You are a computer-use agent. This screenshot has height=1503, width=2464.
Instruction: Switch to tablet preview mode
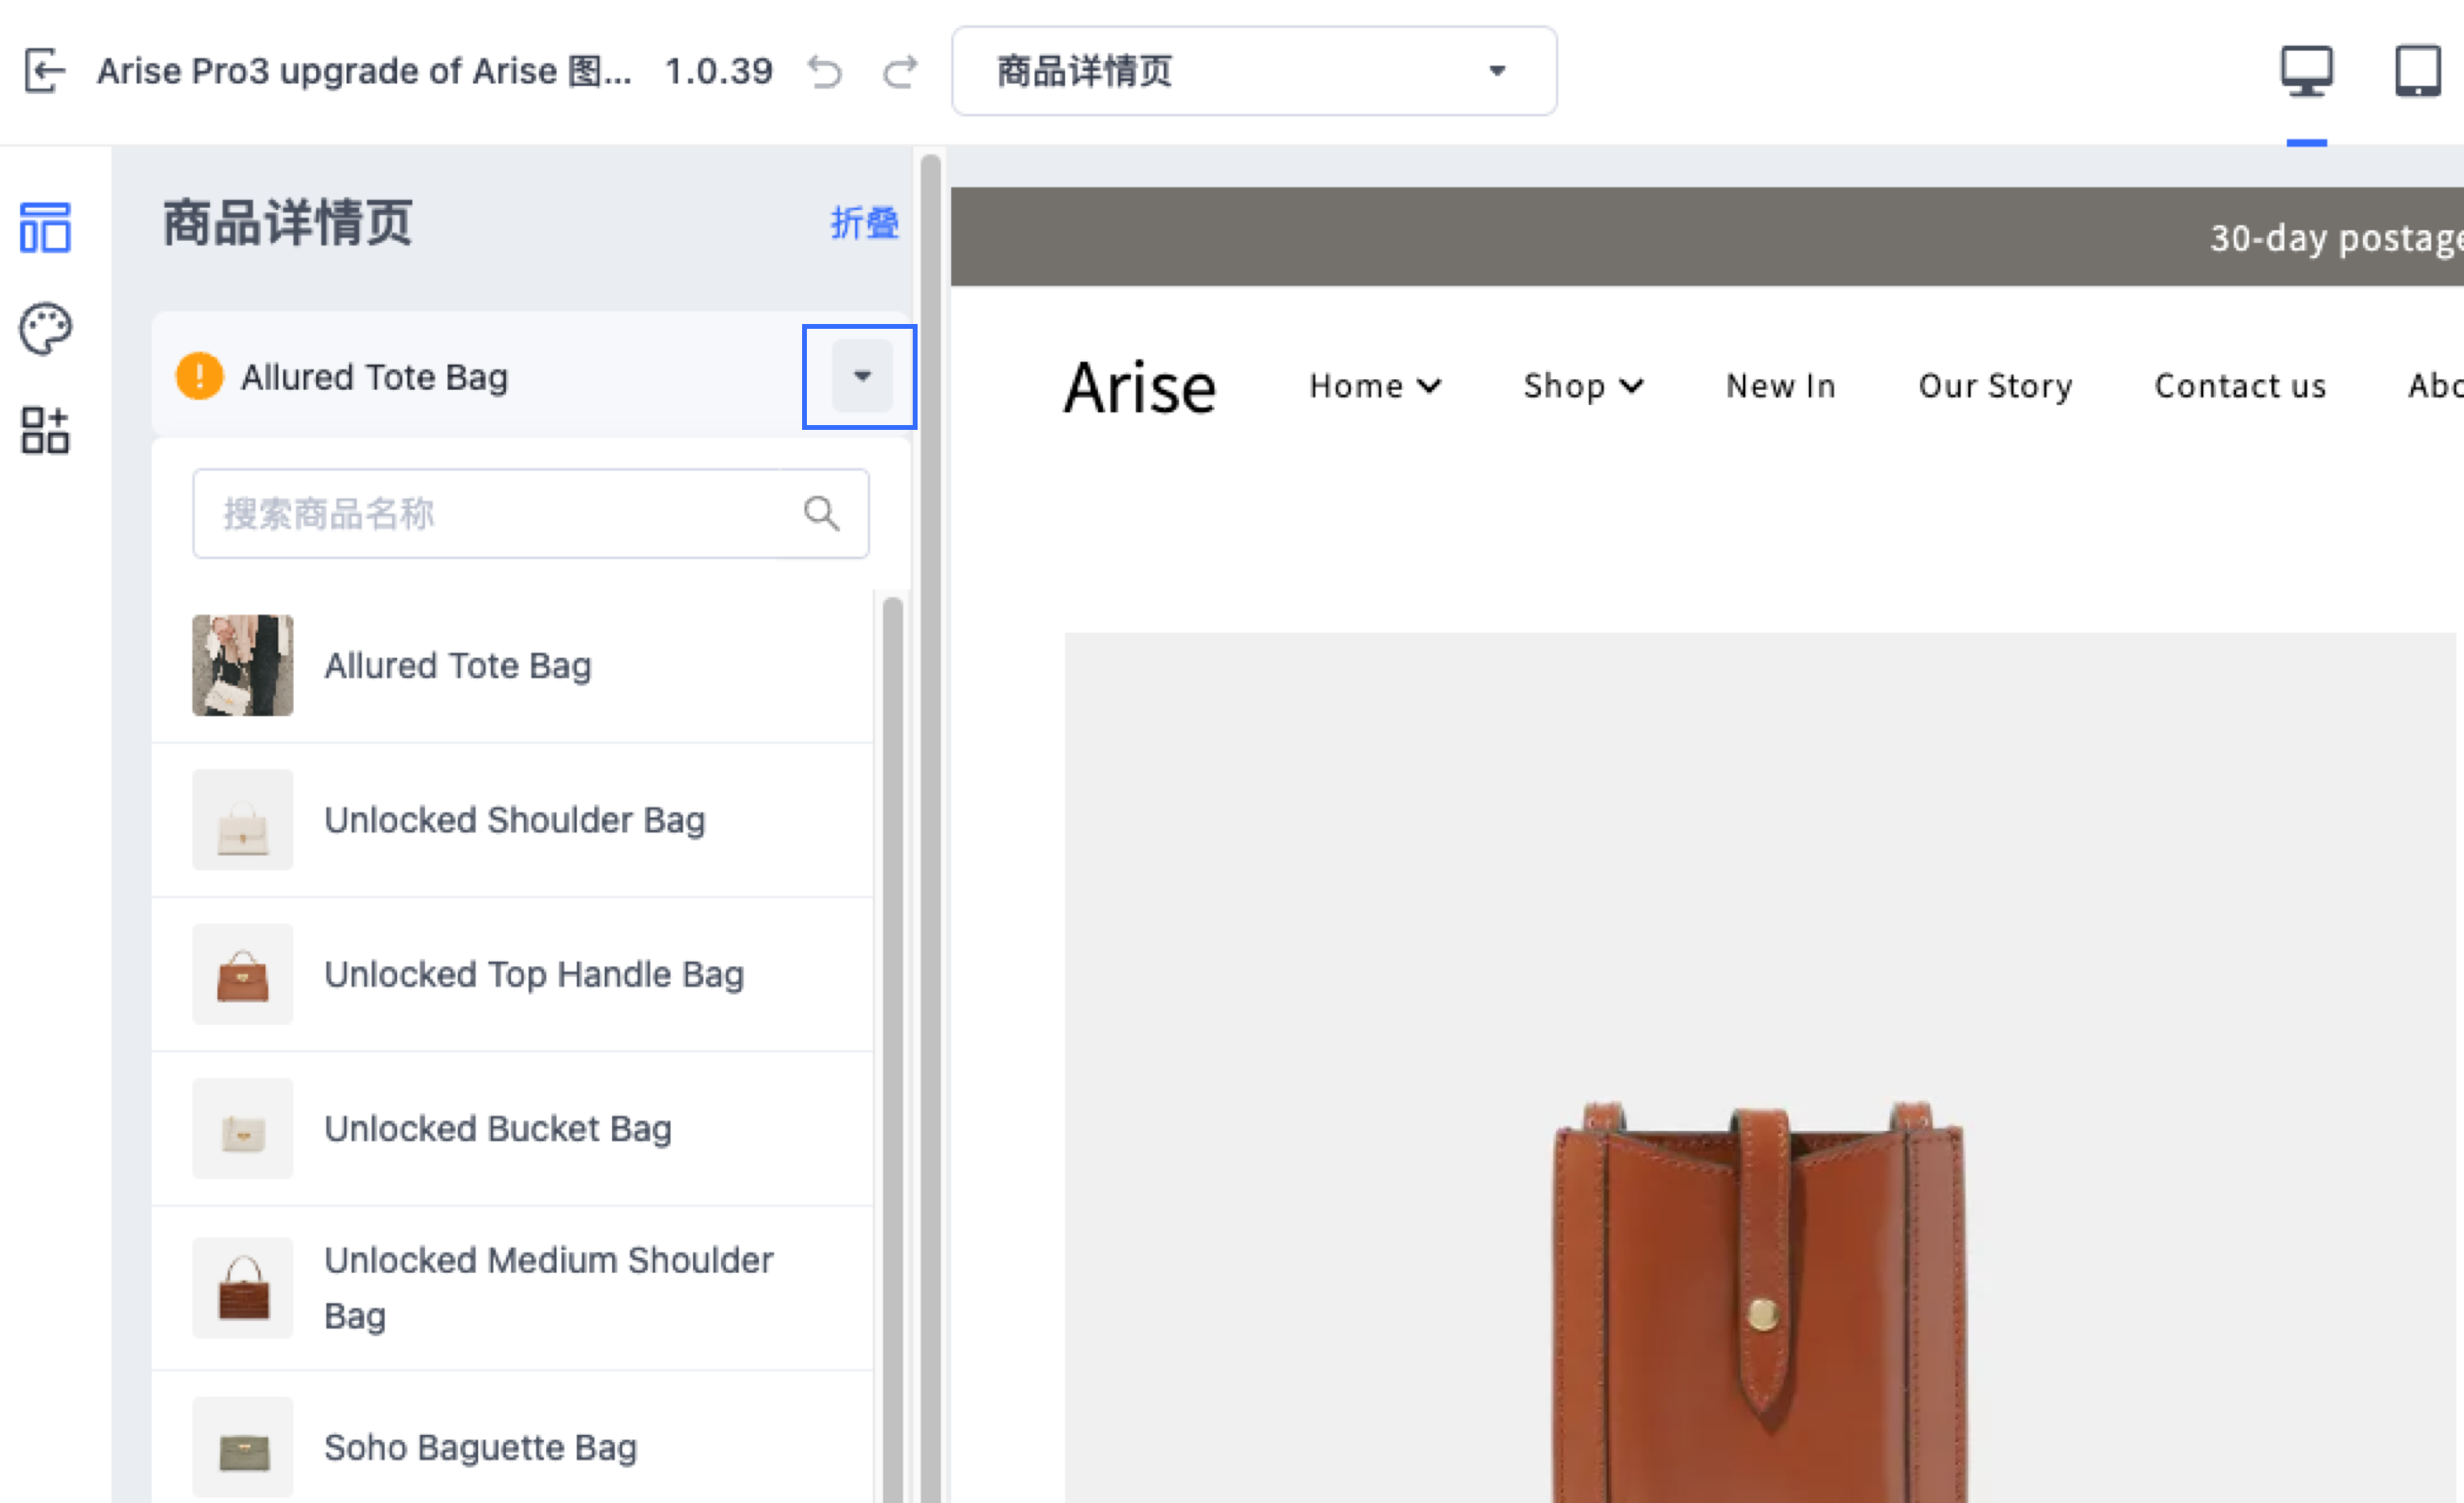[2417, 72]
